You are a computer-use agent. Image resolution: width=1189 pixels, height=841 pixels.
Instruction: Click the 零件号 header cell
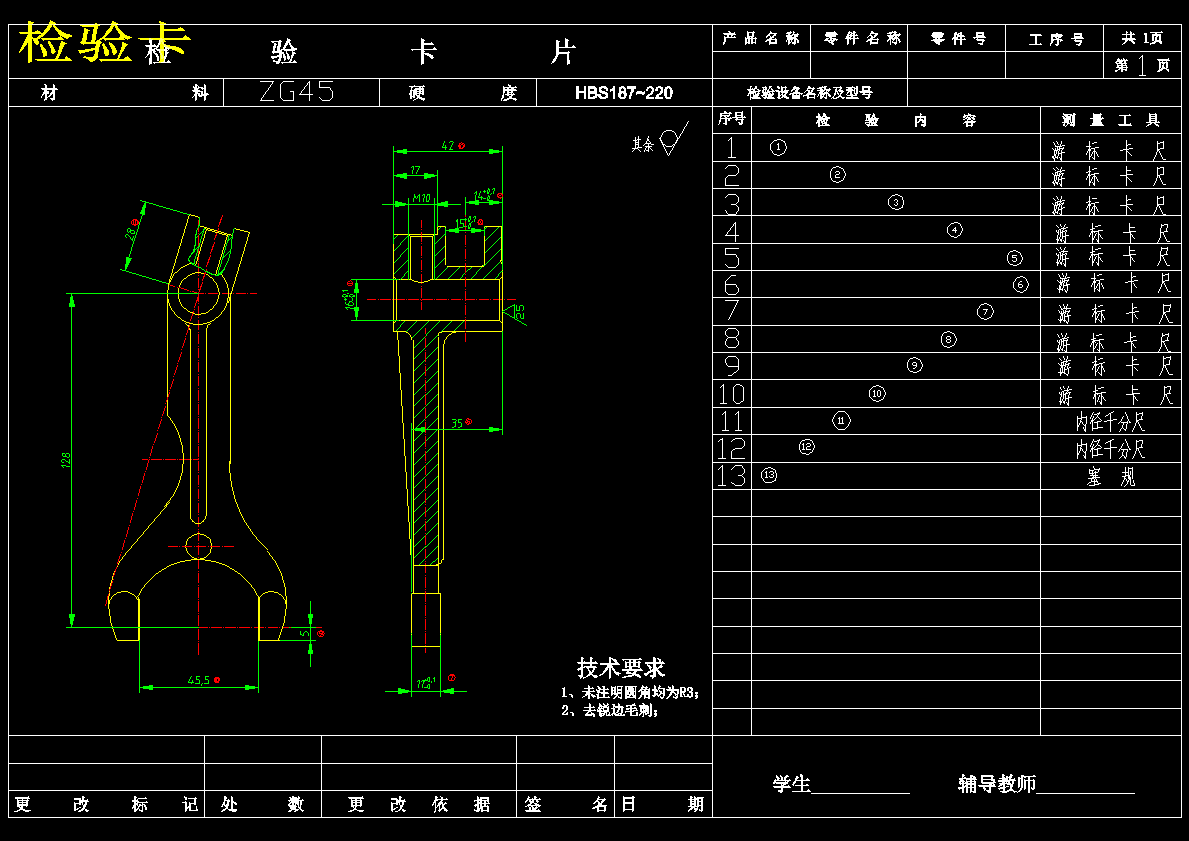(x=958, y=39)
